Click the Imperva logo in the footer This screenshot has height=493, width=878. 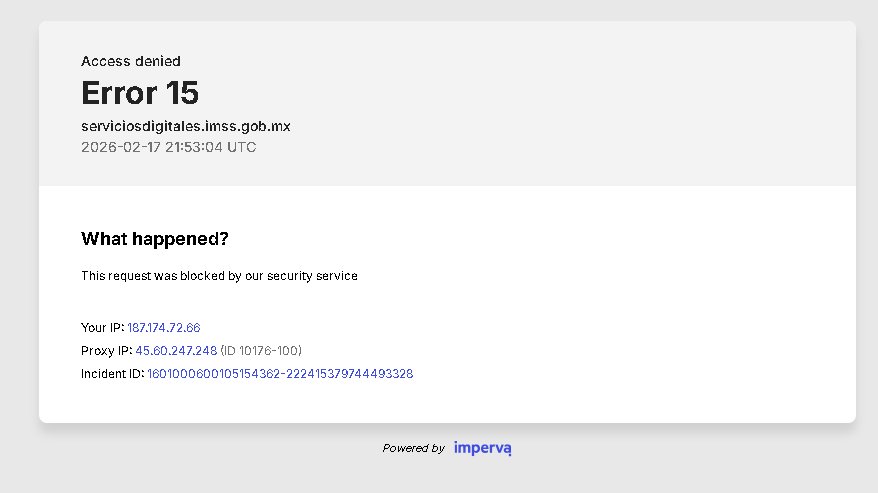[x=482, y=448]
